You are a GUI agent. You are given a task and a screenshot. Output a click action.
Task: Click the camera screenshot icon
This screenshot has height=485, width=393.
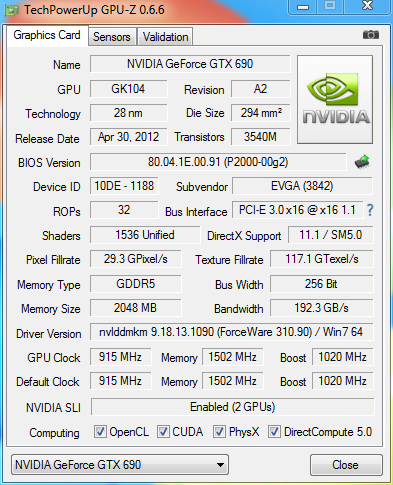[371, 35]
